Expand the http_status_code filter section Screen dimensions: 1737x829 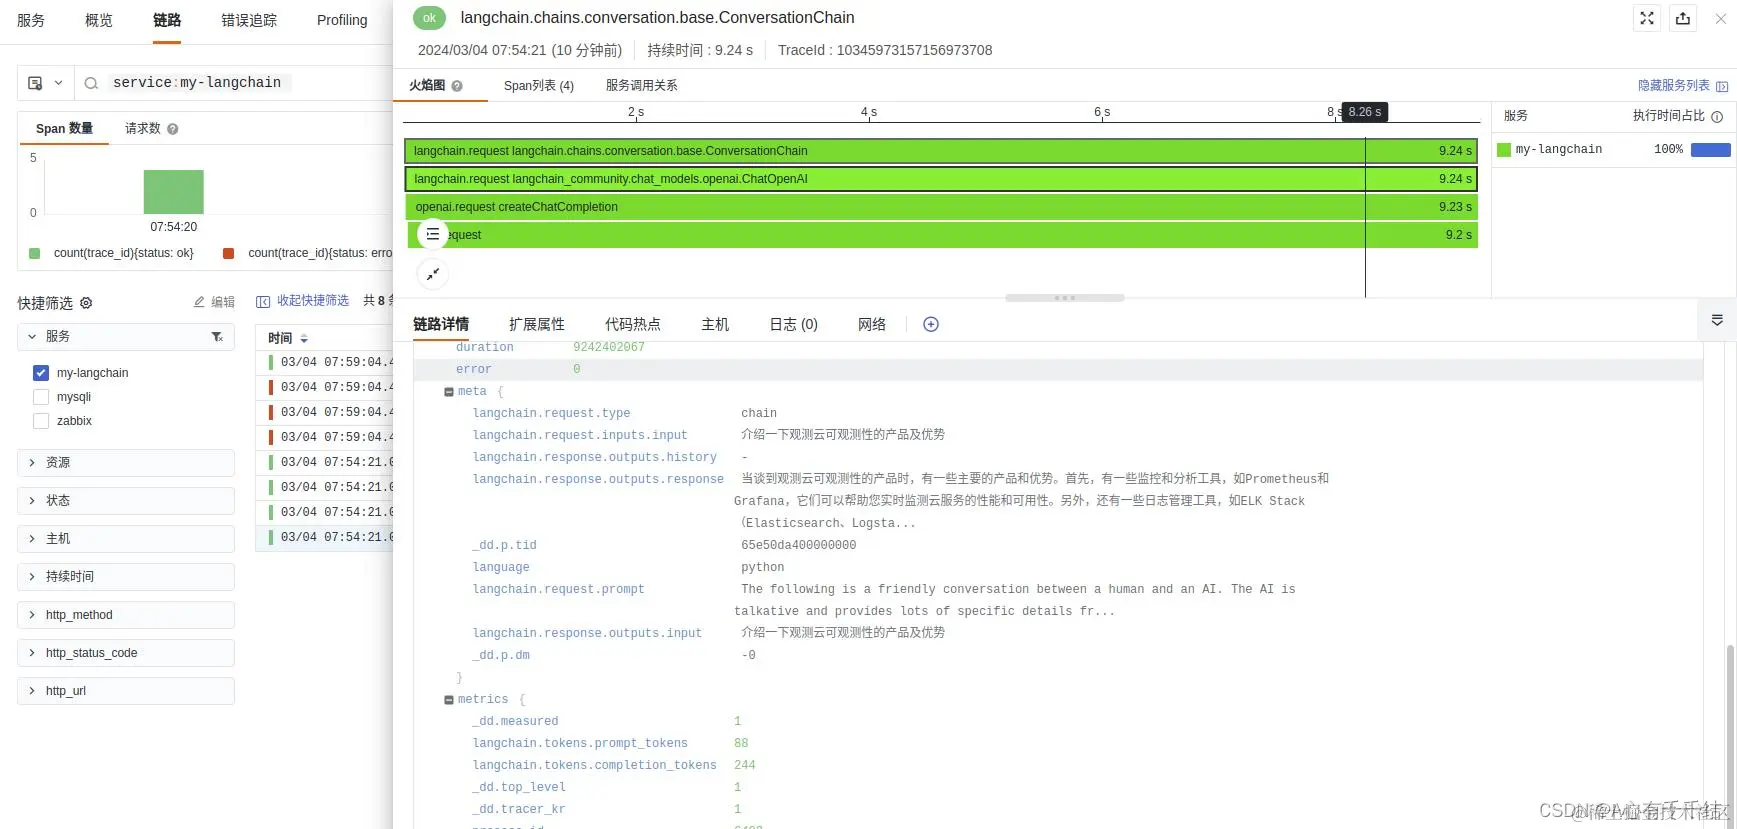126,653
